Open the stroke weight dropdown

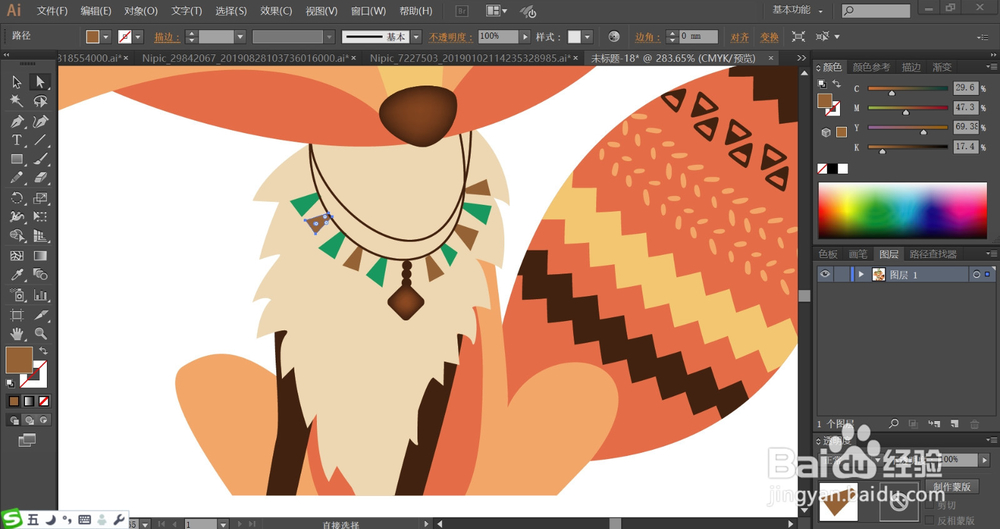(x=240, y=37)
